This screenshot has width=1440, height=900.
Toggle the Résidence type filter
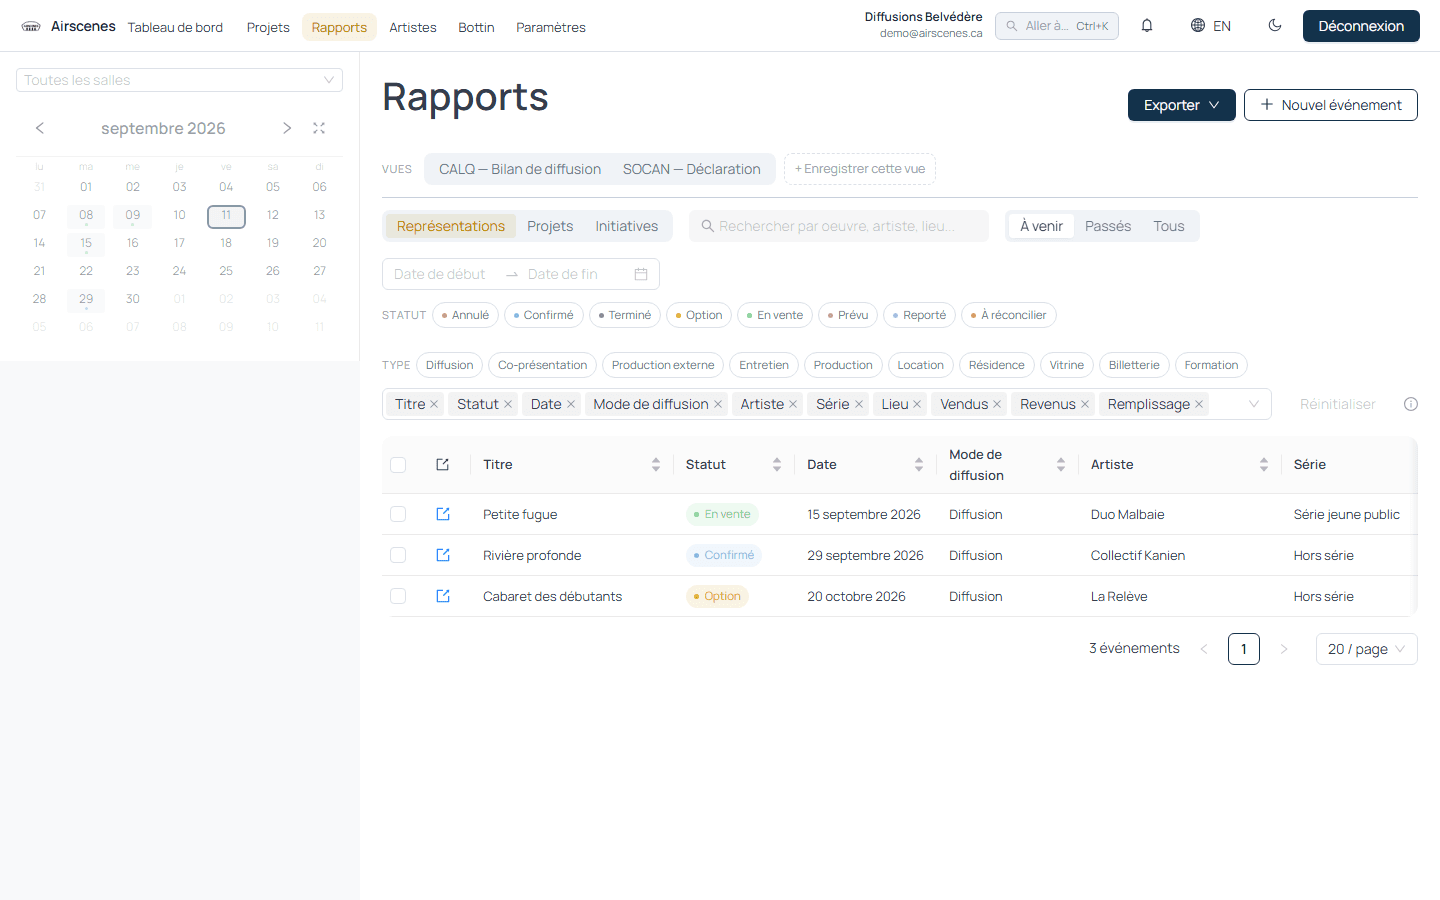(996, 365)
